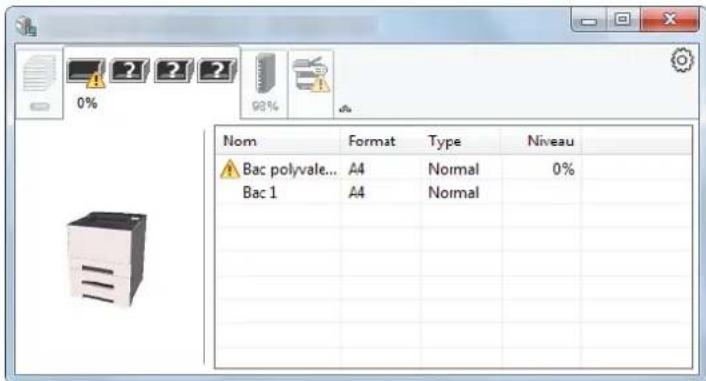
Task: Minimize the status monitor window
Action: point(588,20)
